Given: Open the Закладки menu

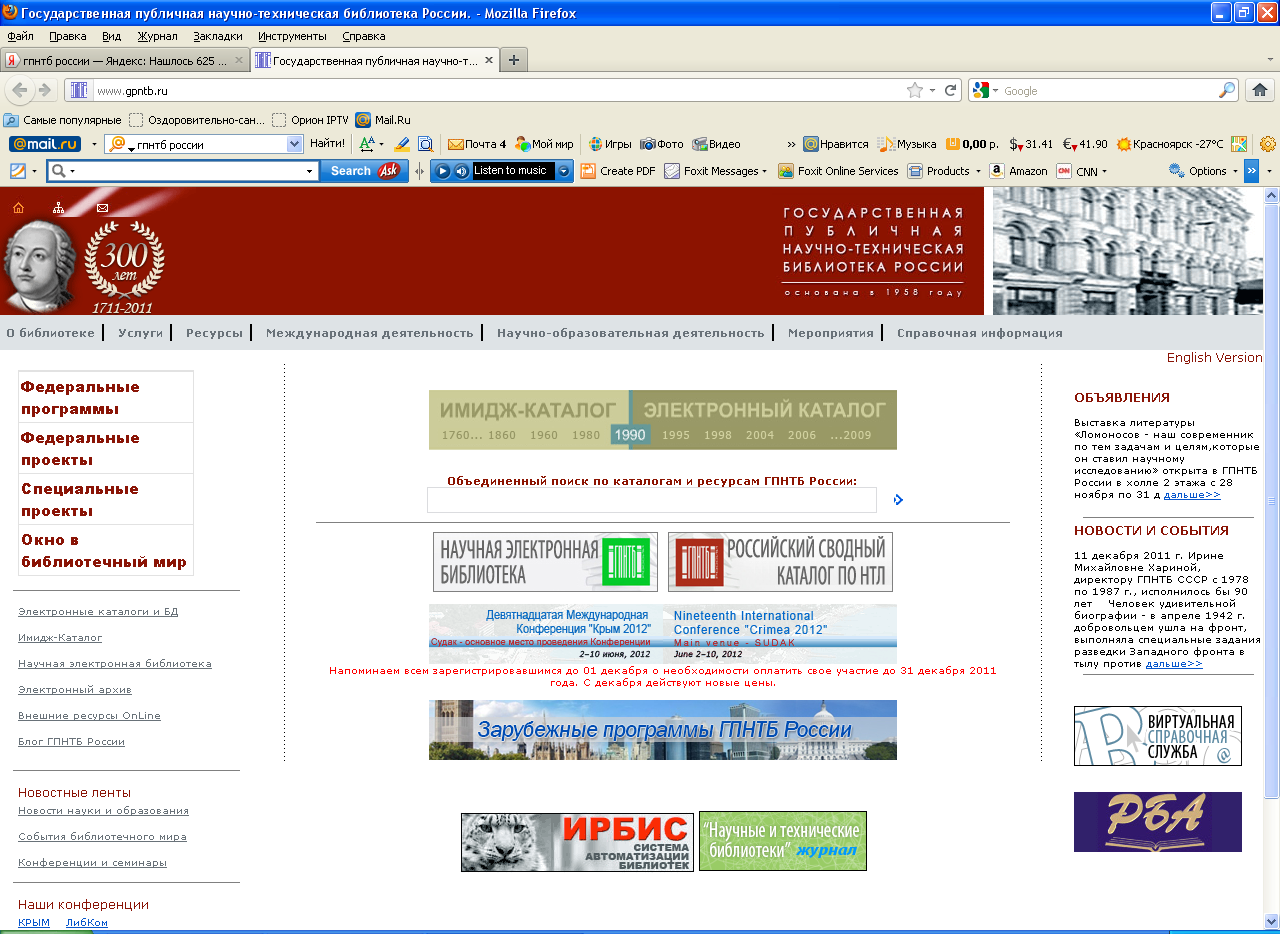Looking at the screenshot, I should click(x=218, y=36).
